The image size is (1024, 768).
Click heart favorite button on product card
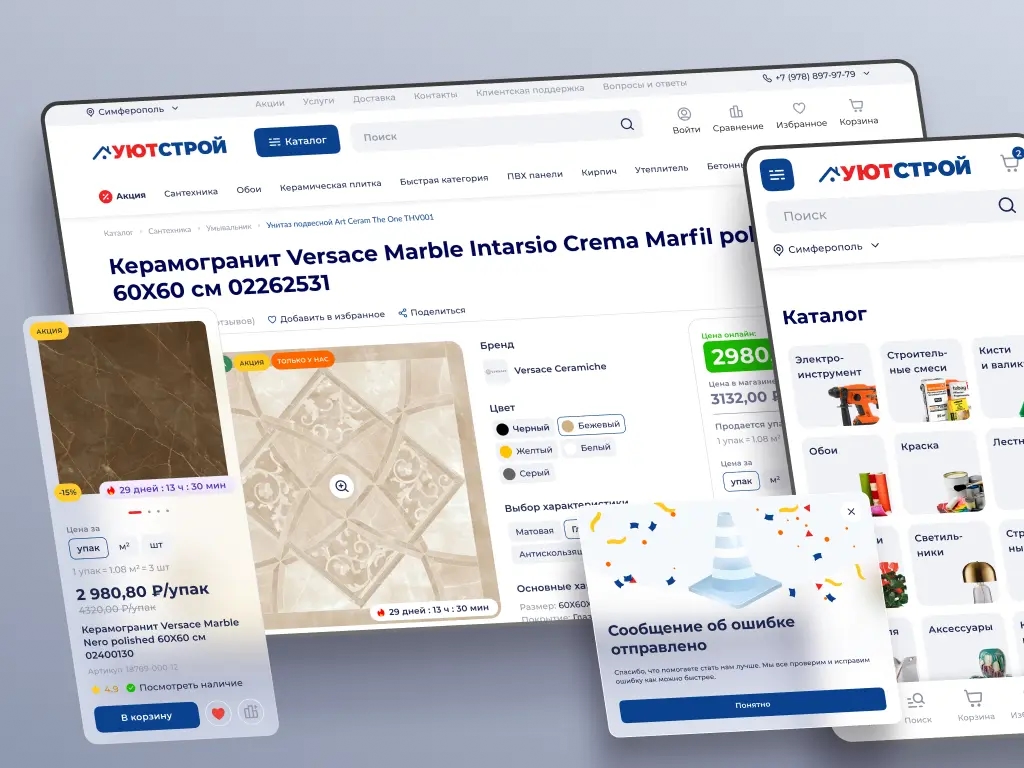(x=218, y=714)
